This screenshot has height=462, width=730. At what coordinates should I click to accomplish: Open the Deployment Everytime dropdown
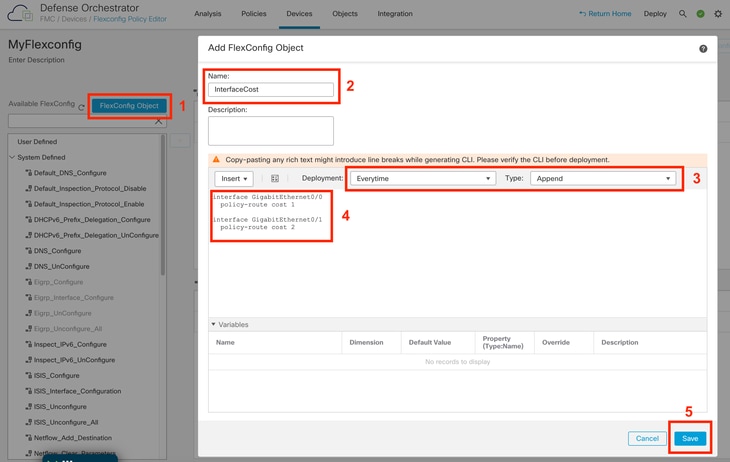point(423,178)
